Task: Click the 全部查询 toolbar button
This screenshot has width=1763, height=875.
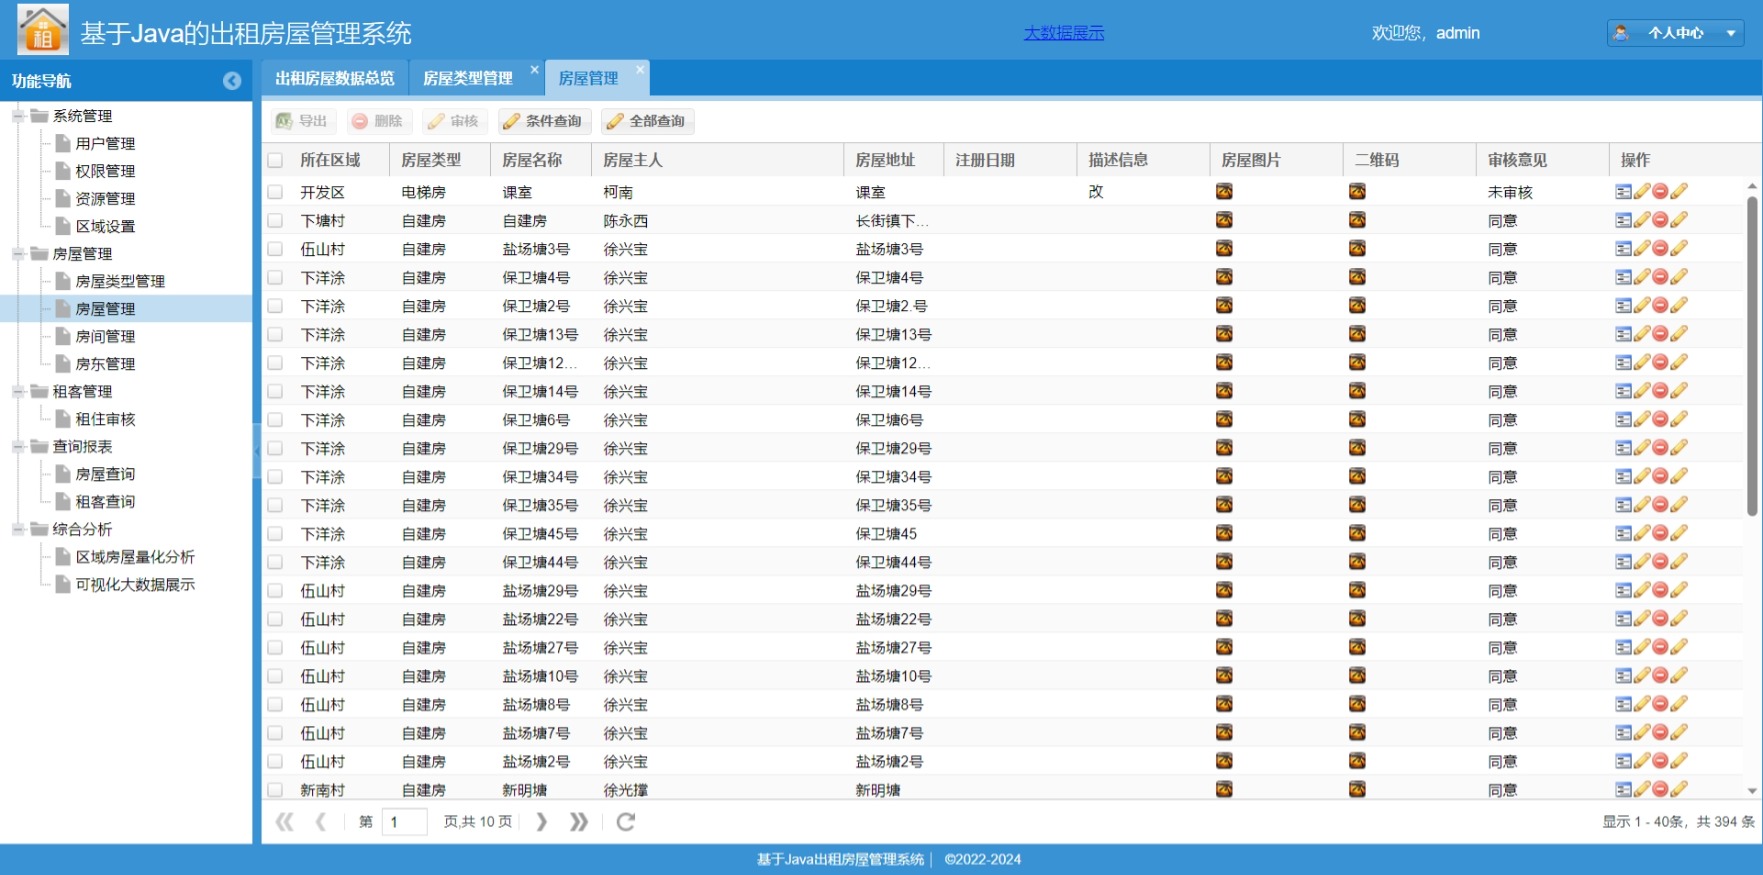Action: 648,121
